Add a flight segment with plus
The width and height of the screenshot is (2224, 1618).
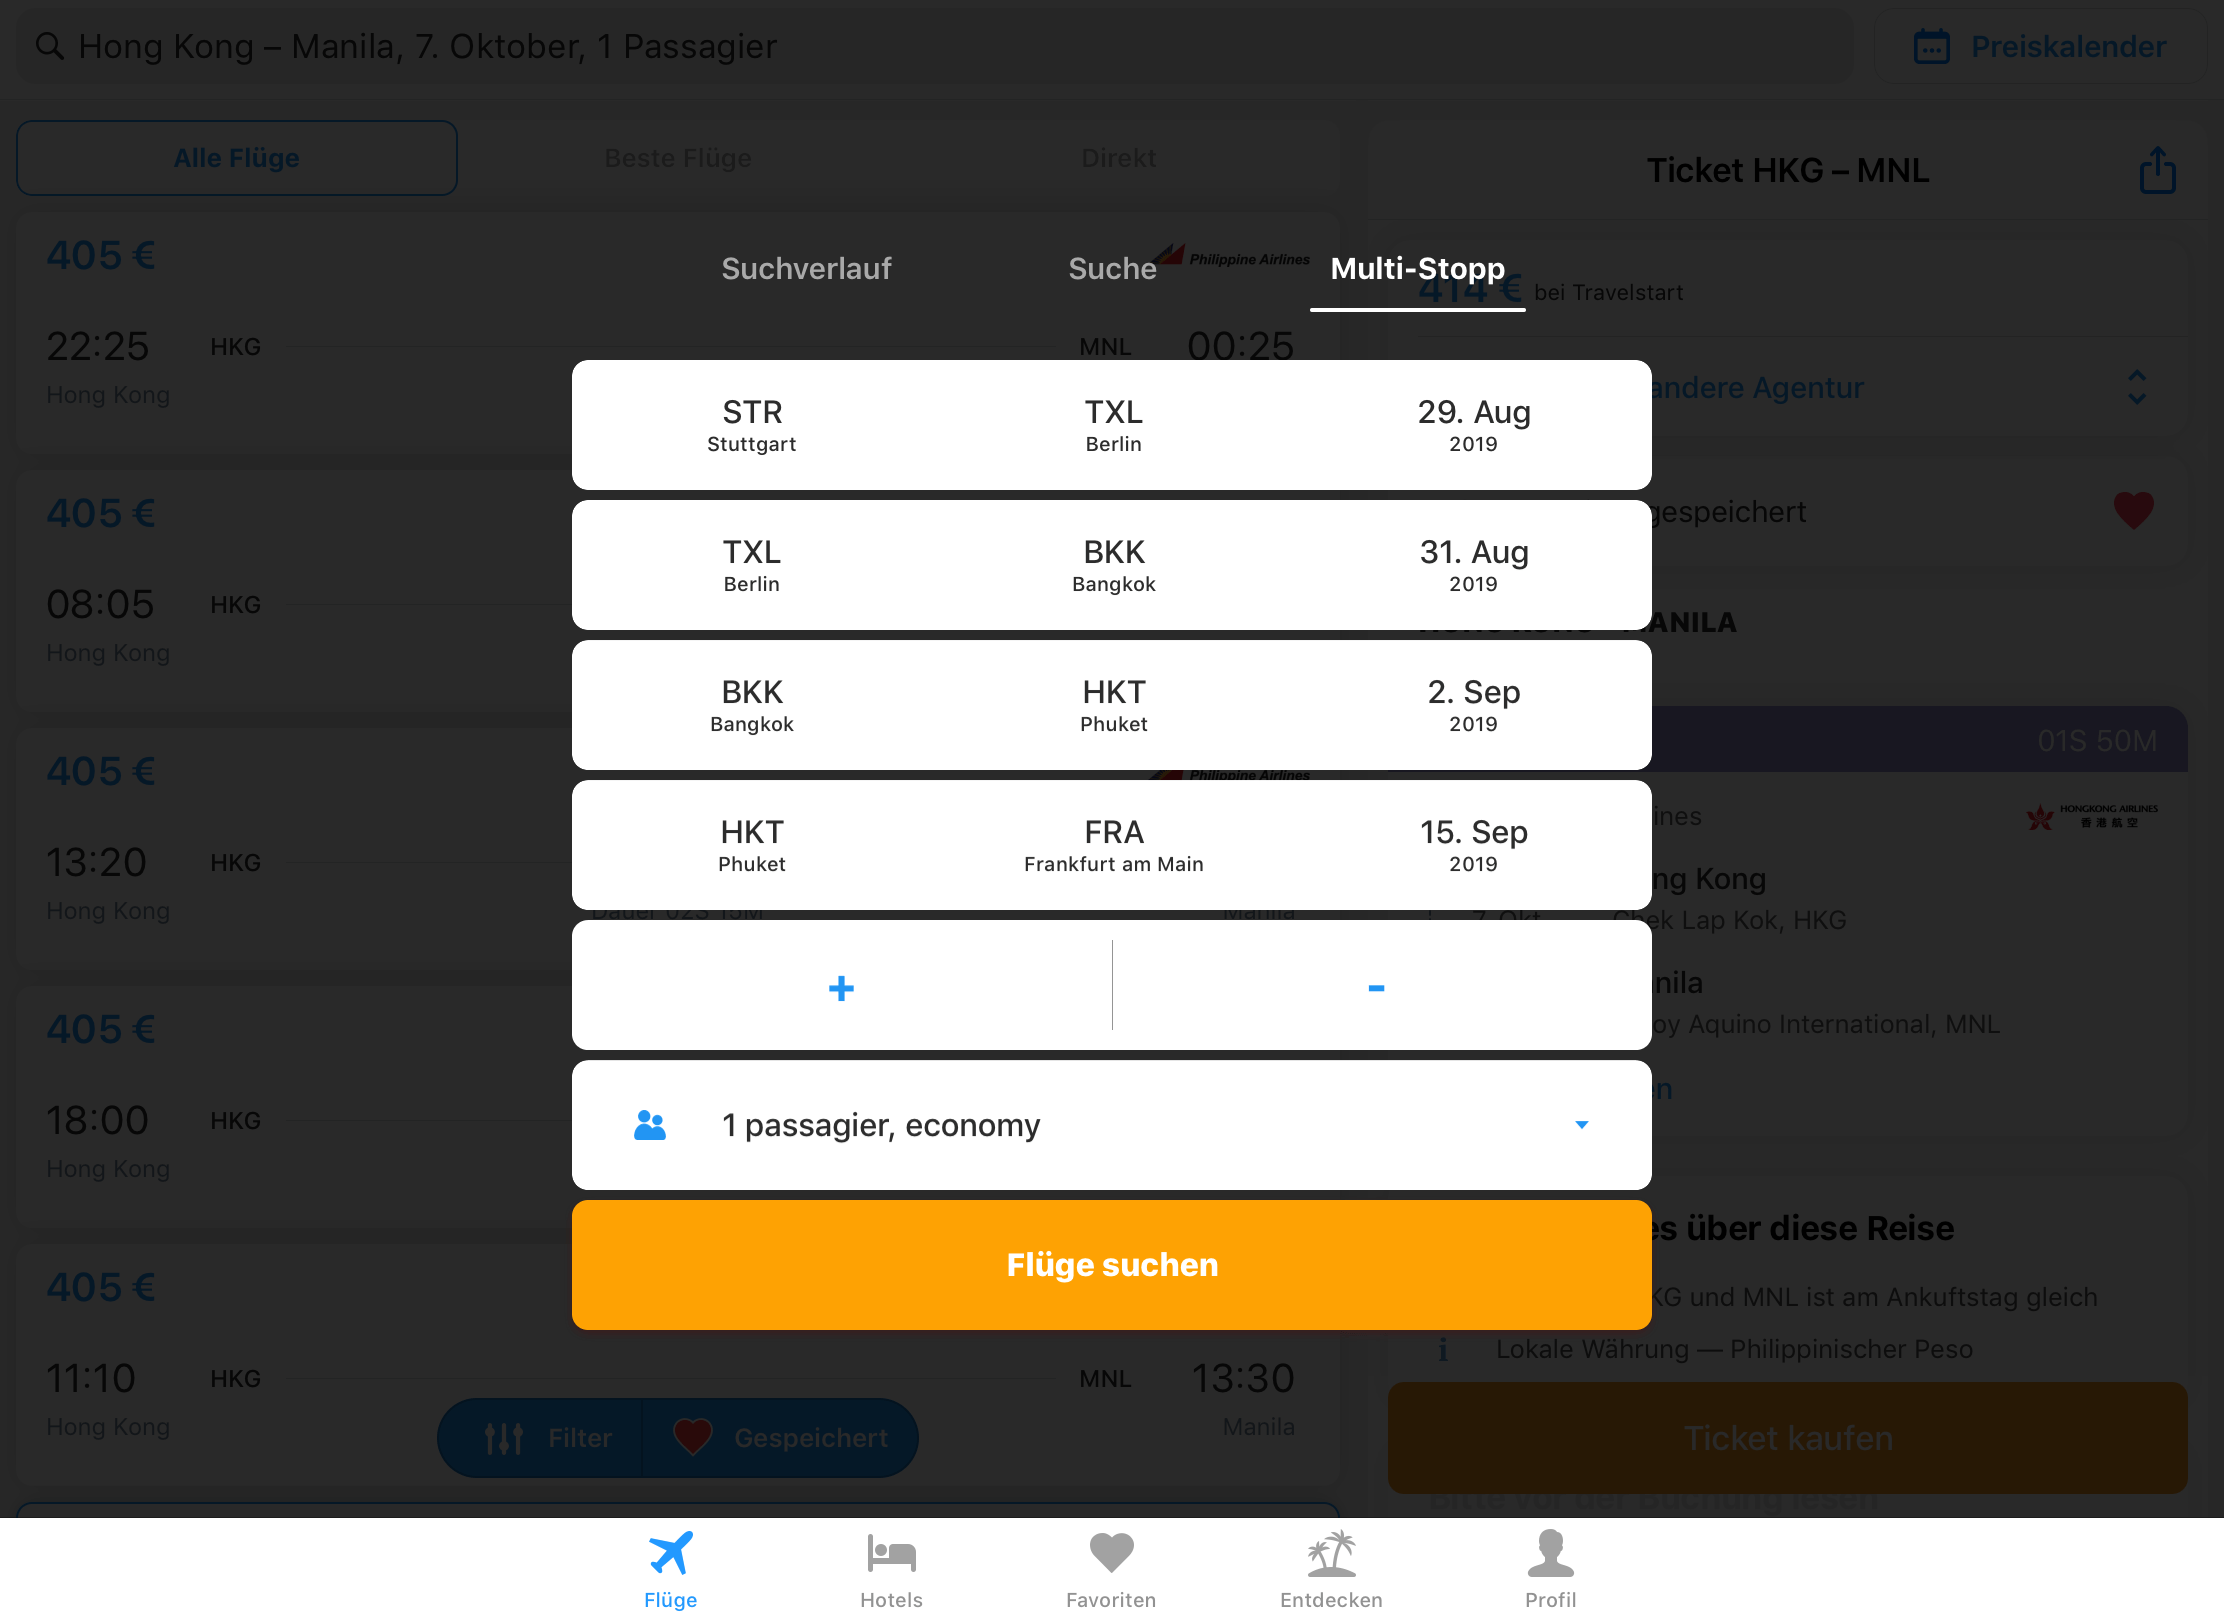[x=841, y=988]
